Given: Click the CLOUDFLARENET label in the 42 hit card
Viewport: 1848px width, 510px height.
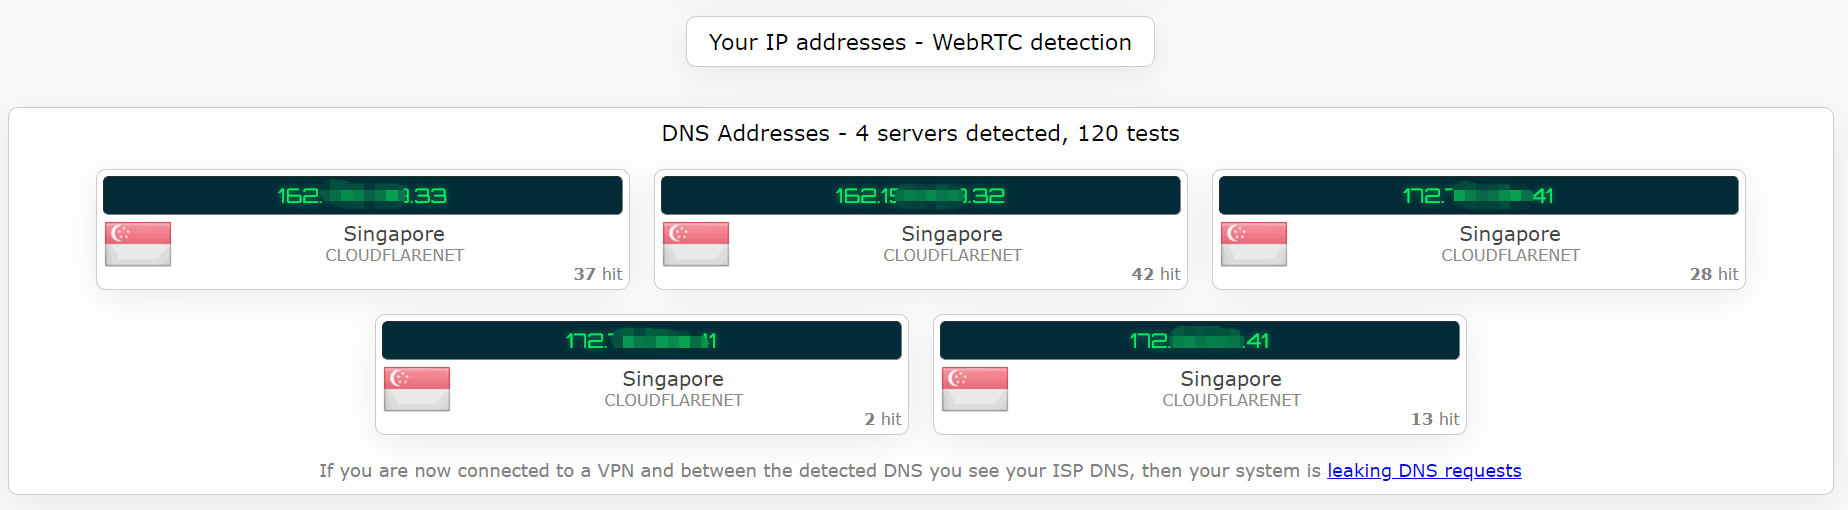Looking at the screenshot, I should [952, 256].
